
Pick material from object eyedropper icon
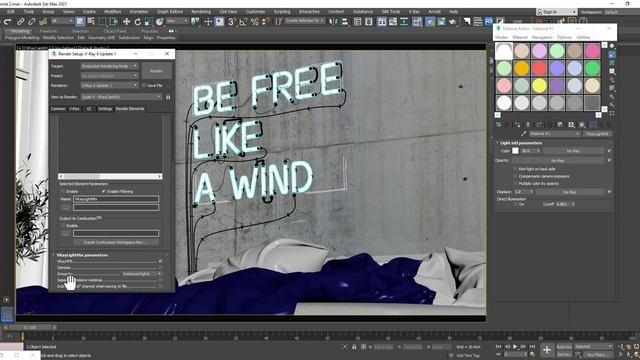tap(523, 134)
